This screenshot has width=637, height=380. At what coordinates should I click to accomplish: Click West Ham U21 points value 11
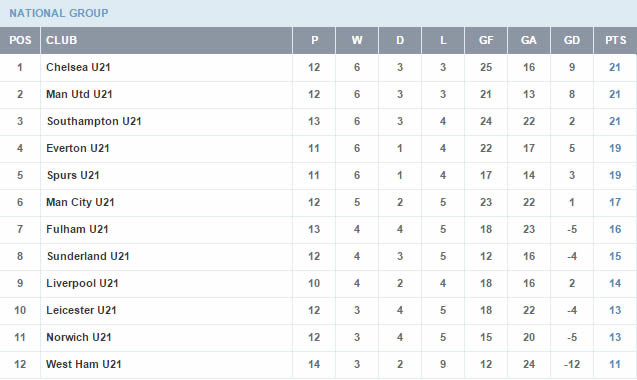(x=615, y=365)
